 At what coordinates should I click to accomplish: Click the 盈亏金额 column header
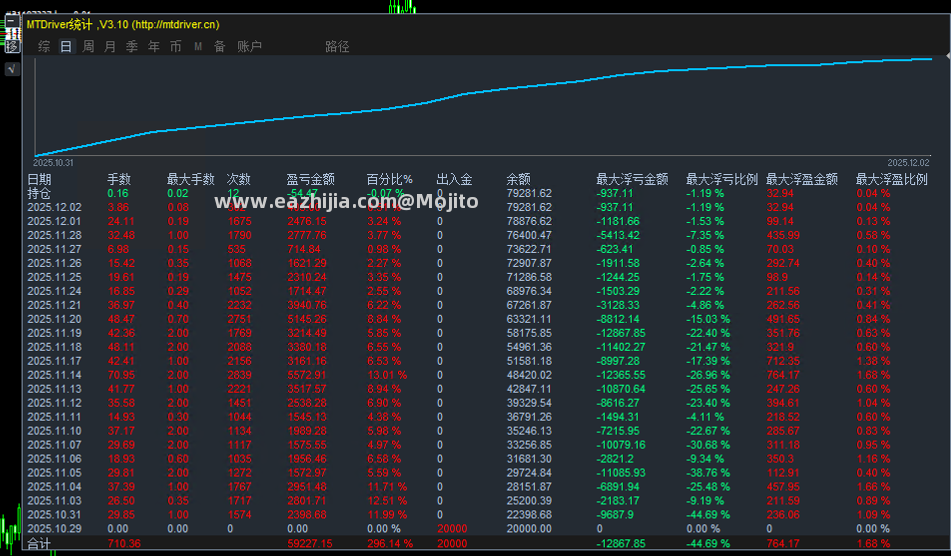[x=311, y=179]
